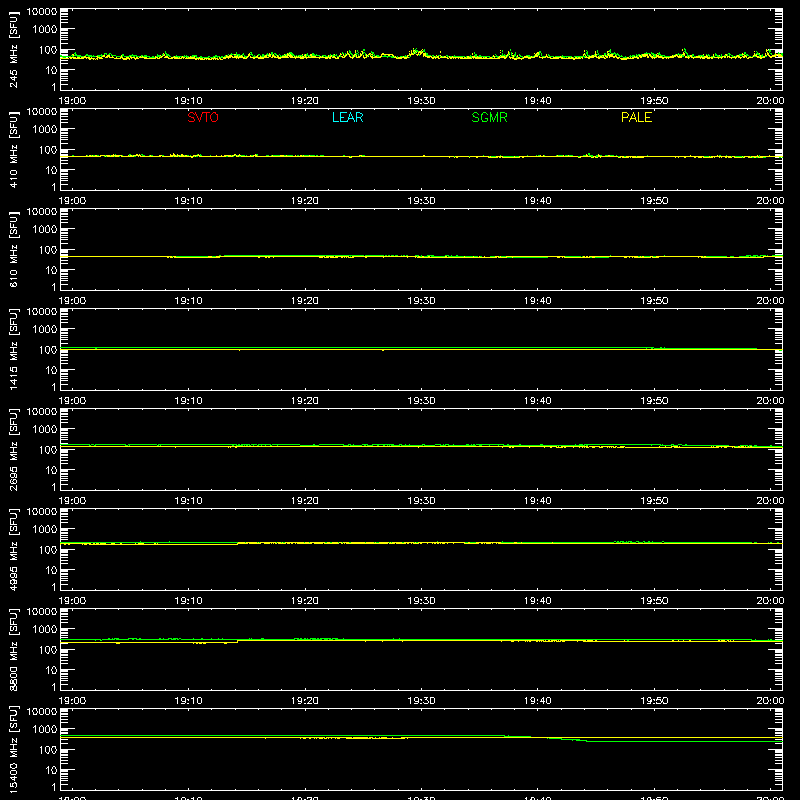Image resolution: width=800 pixels, height=800 pixels.
Task: Click 19:00 time label of 1415 MHz panel
Action: (x=72, y=401)
